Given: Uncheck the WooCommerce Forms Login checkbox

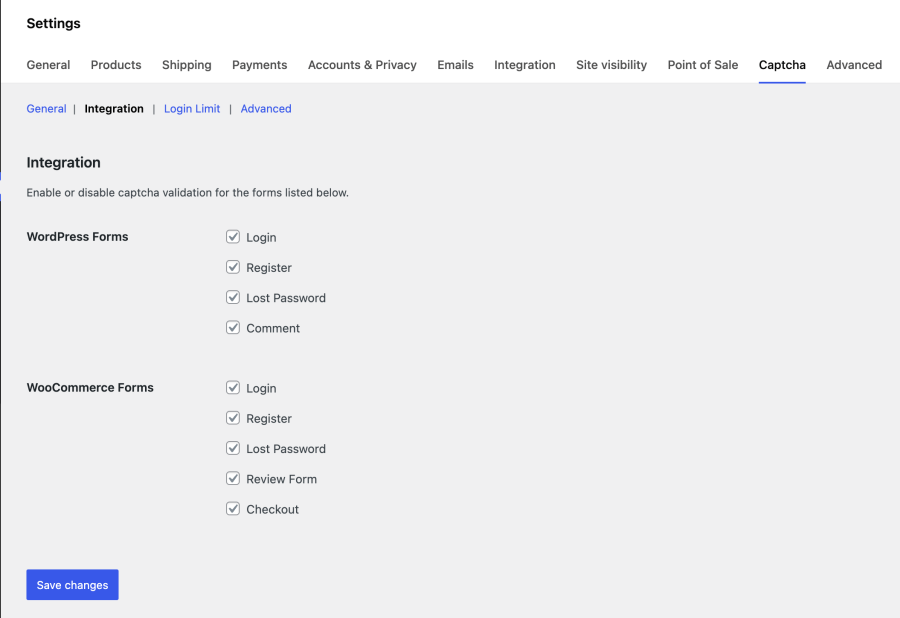Looking at the screenshot, I should [x=232, y=388].
